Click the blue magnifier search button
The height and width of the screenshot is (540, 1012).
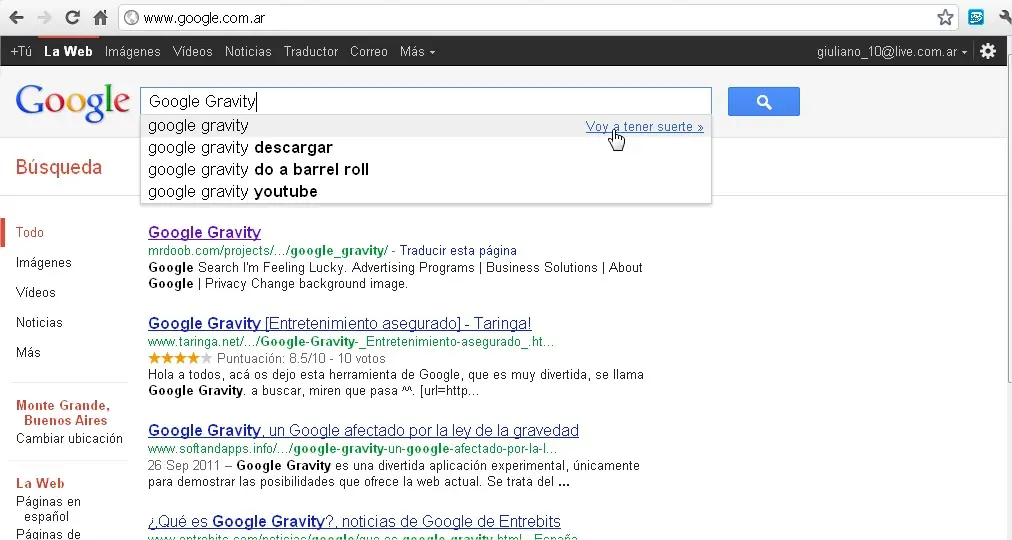click(764, 101)
